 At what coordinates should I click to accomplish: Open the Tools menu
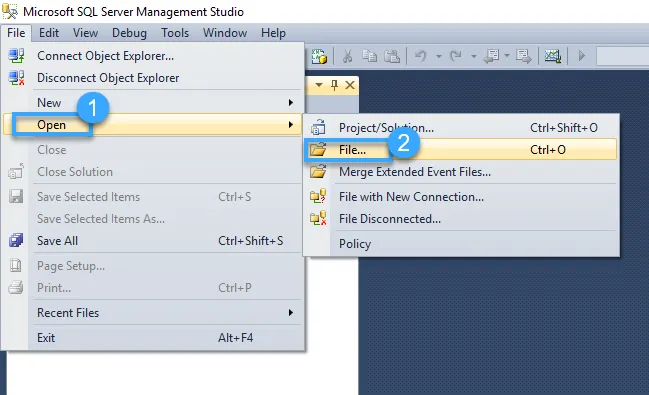pyautogui.click(x=175, y=33)
